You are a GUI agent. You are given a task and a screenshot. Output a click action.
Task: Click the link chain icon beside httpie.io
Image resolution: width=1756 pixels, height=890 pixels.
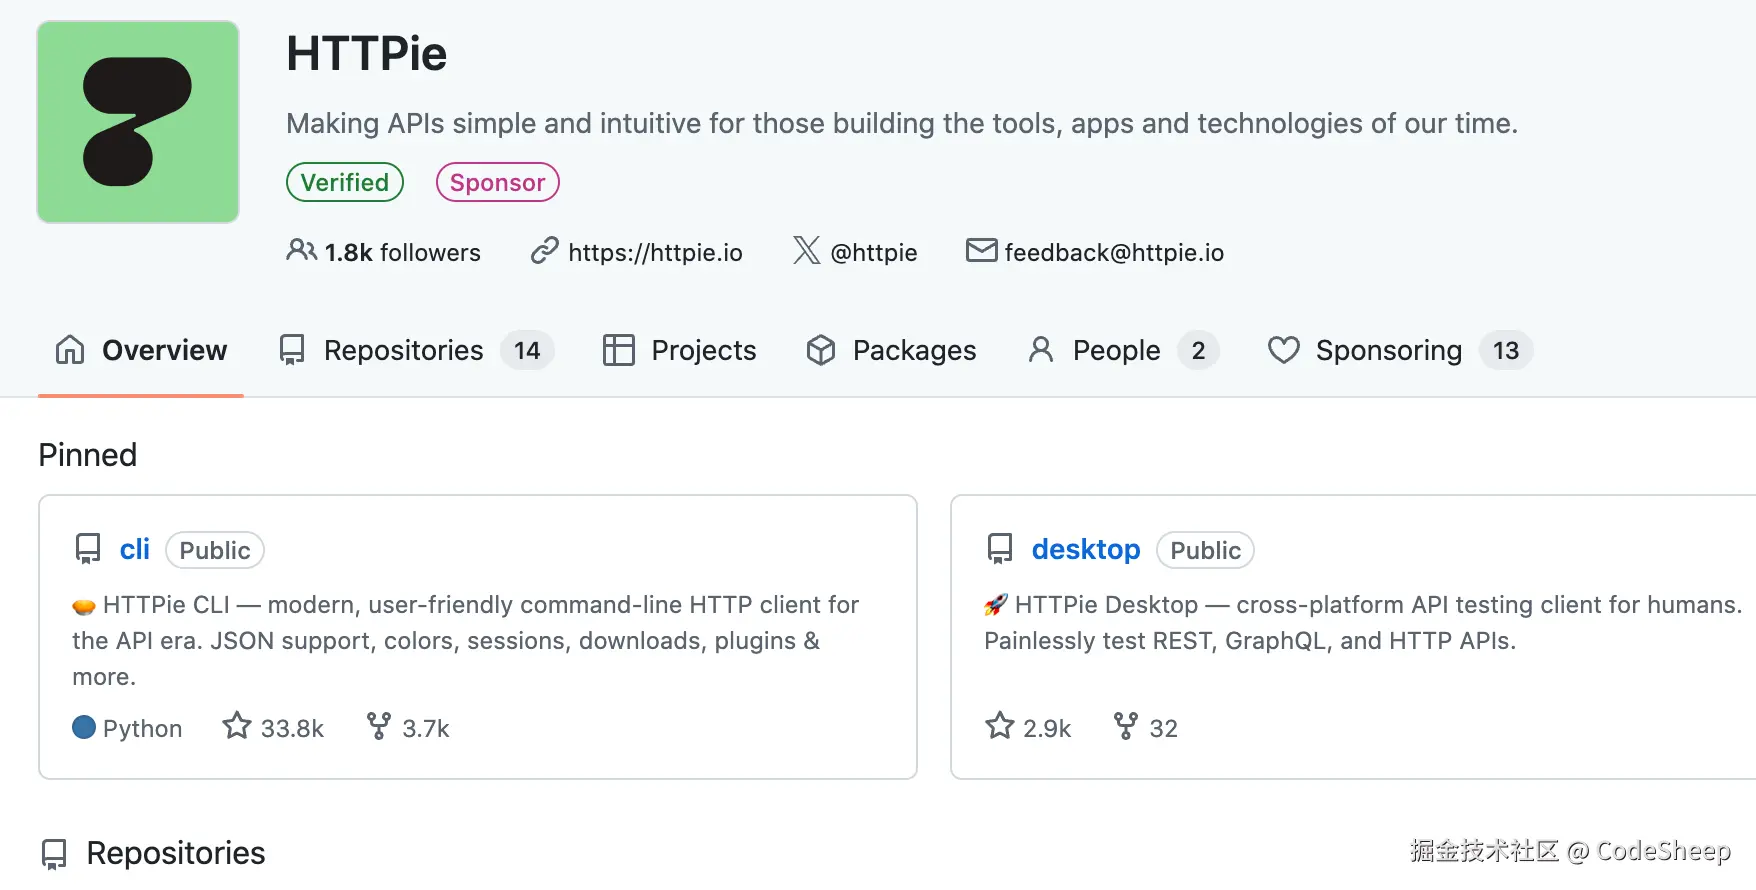[544, 250]
